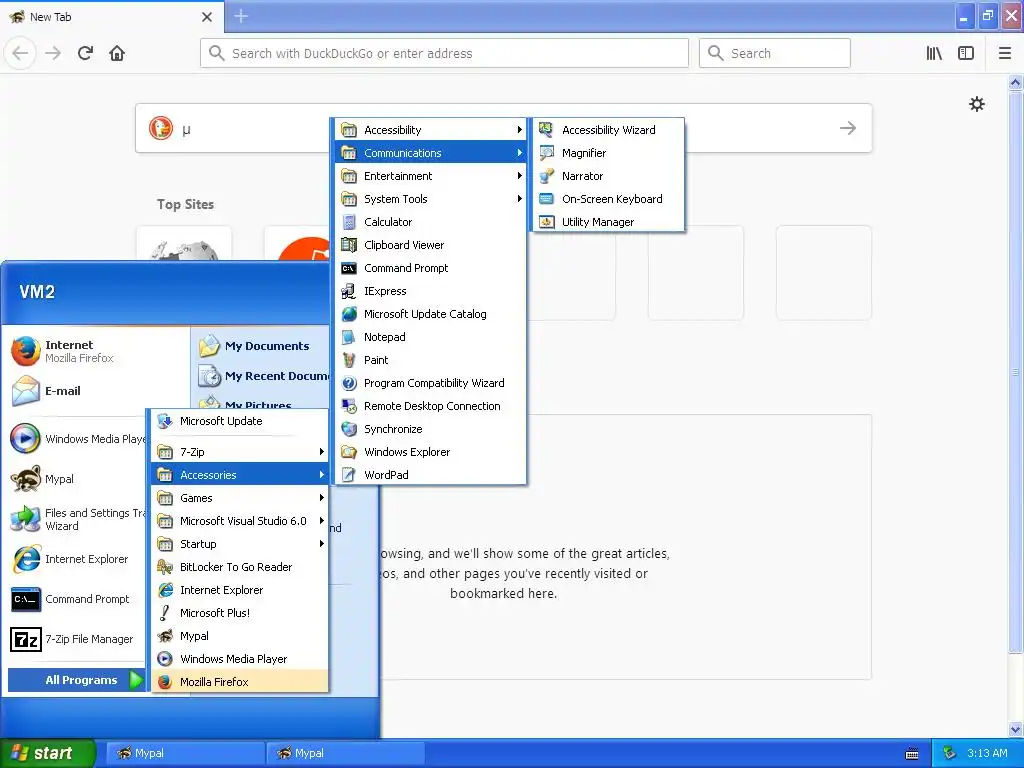Image resolution: width=1024 pixels, height=768 pixels.
Task: Click the browser reload button
Action: (85, 53)
